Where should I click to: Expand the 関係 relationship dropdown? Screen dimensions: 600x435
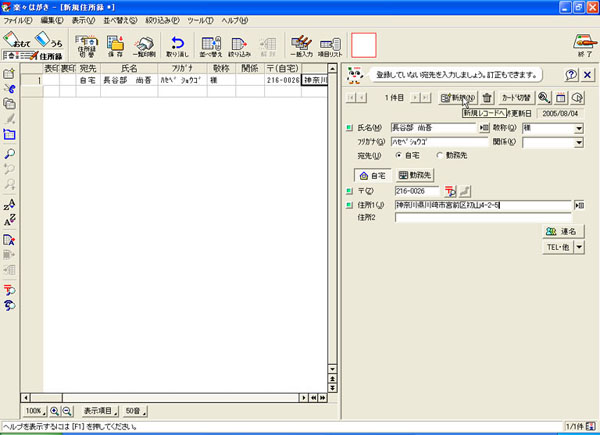click(x=579, y=142)
